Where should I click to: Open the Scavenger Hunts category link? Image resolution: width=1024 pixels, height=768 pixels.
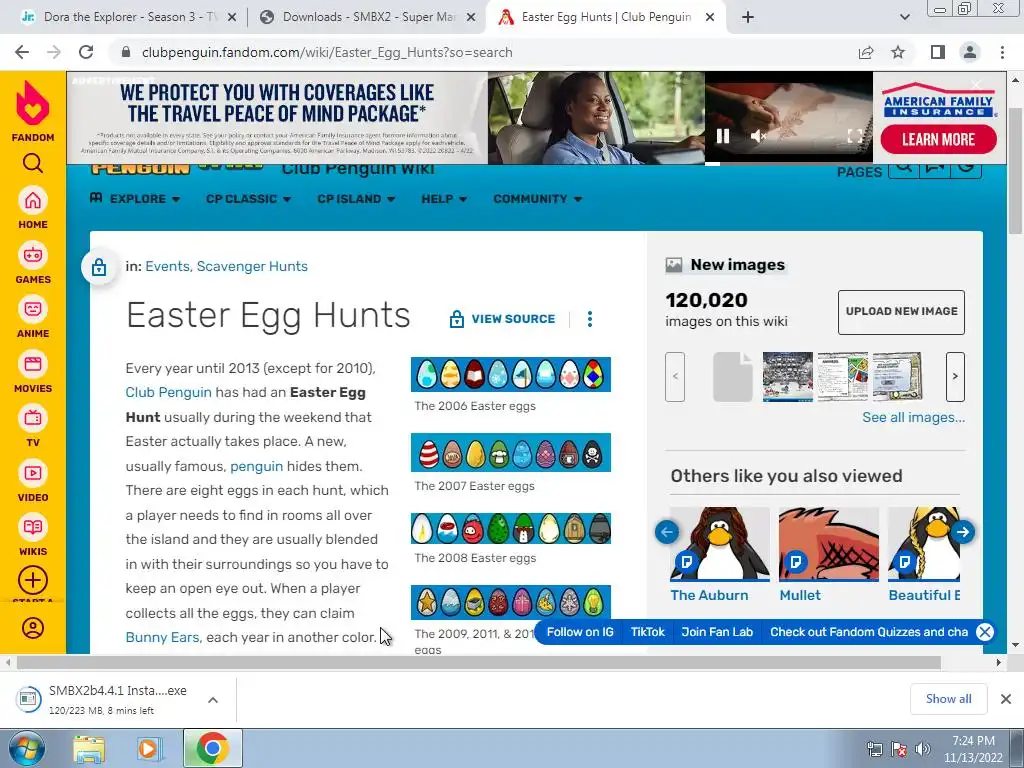[x=252, y=266]
